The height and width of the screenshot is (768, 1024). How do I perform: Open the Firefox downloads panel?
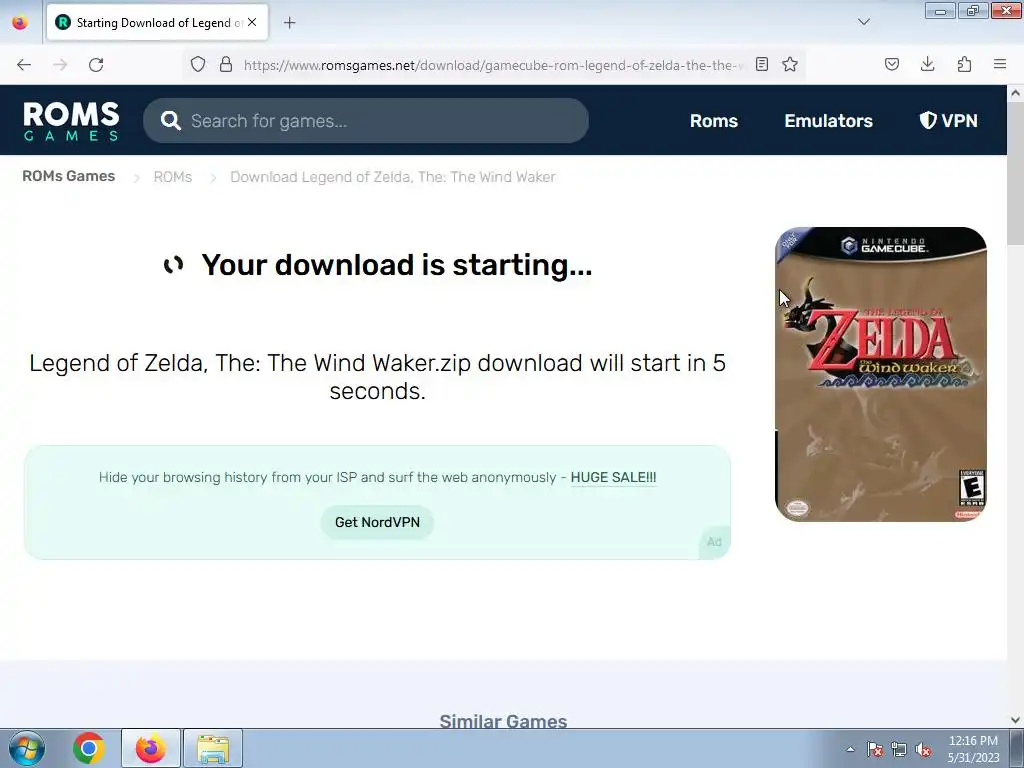(927, 65)
